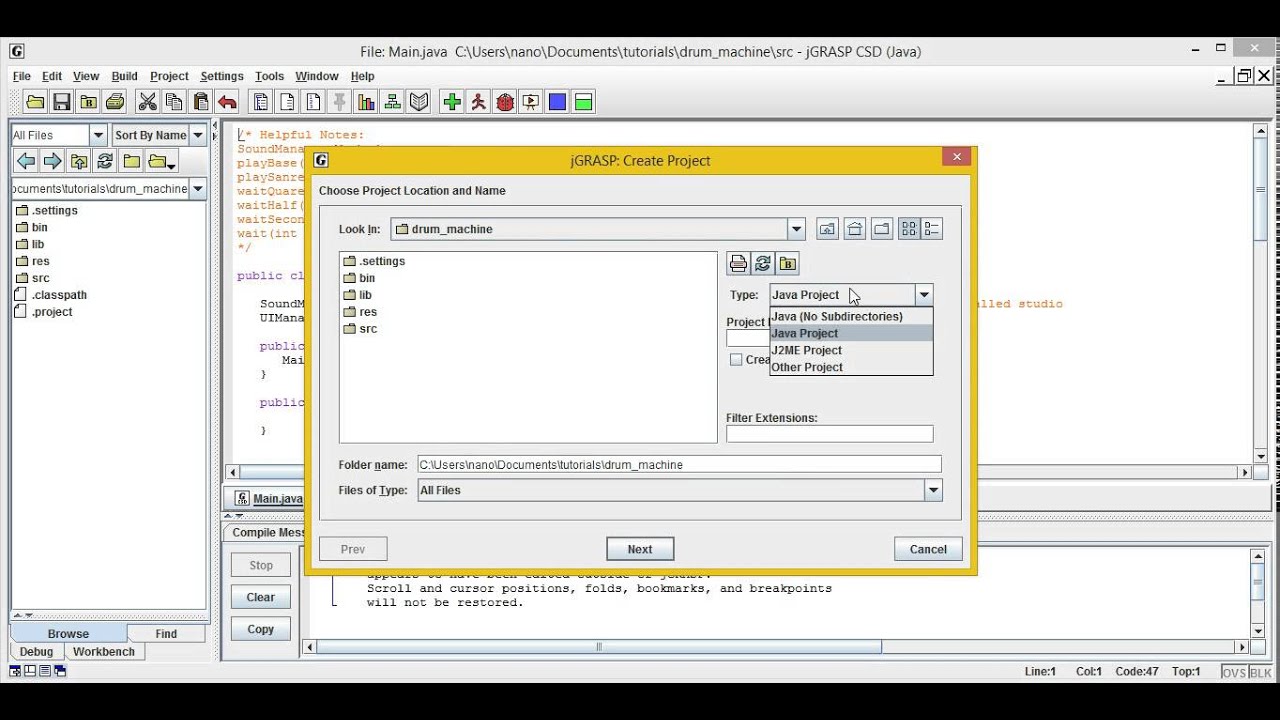Image resolution: width=1280 pixels, height=720 pixels.
Task: Select Java (No Subdirectories) option
Action: click(x=851, y=316)
